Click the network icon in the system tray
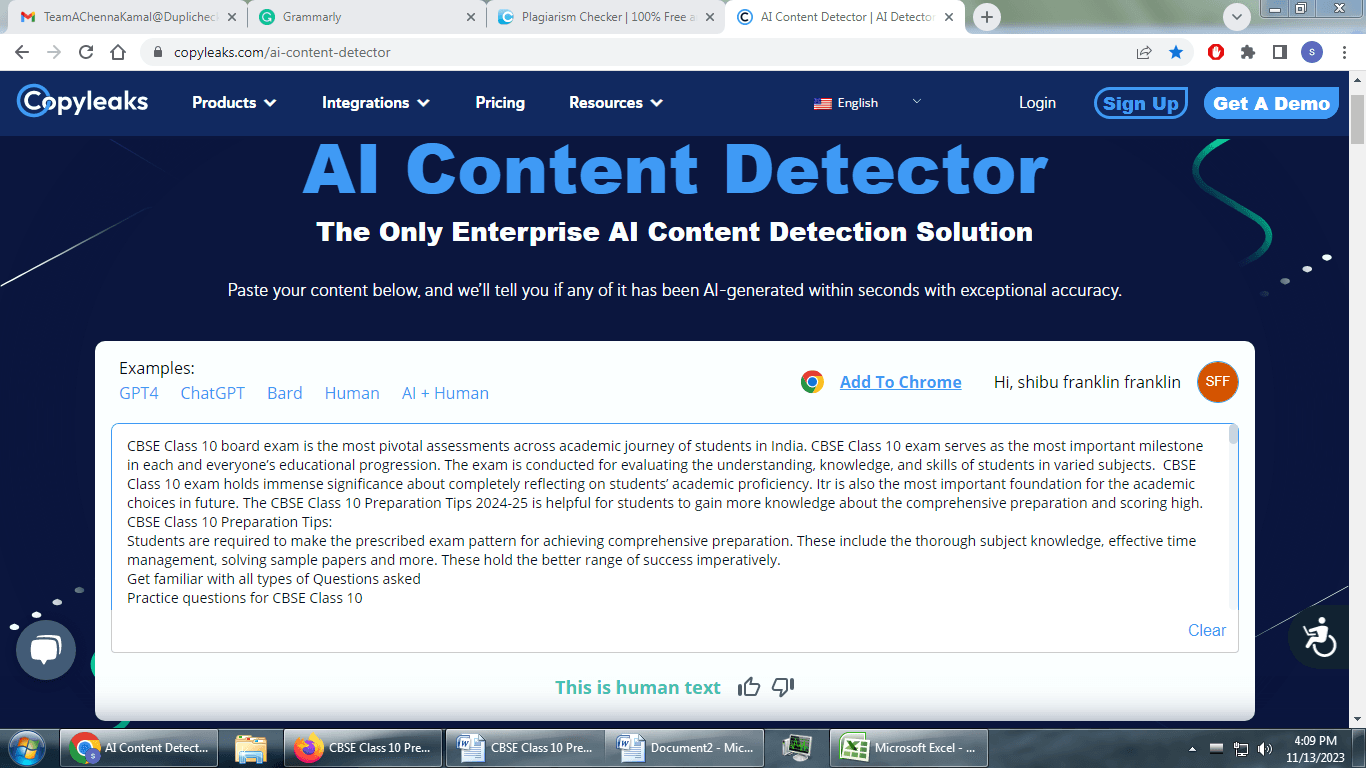Viewport: 1366px width, 768px height. tap(1240, 748)
